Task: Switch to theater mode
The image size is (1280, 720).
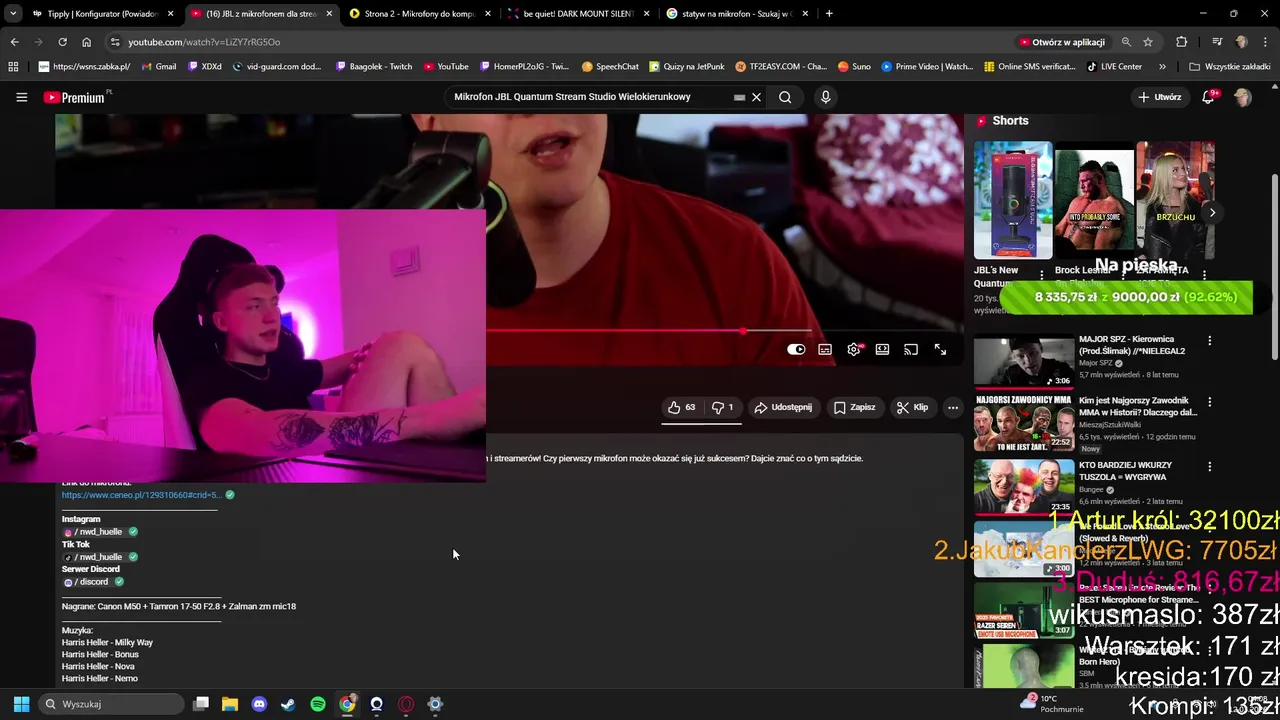Action: (882, 349)
